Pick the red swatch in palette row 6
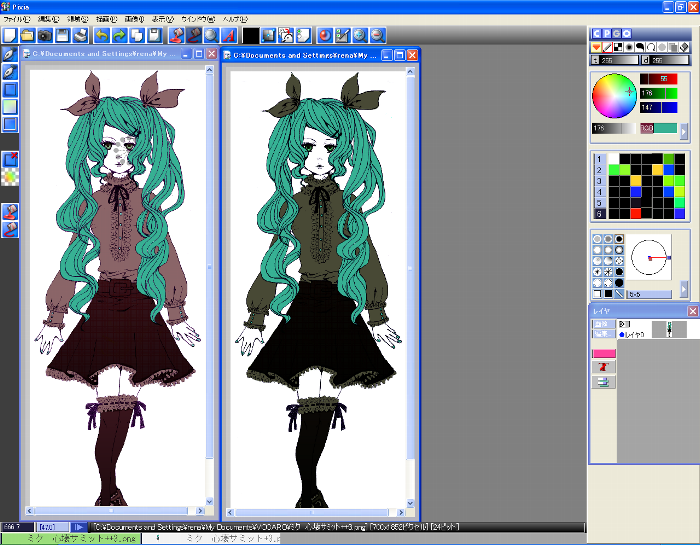This screenshot has width=700, height=545. point(636,214)
